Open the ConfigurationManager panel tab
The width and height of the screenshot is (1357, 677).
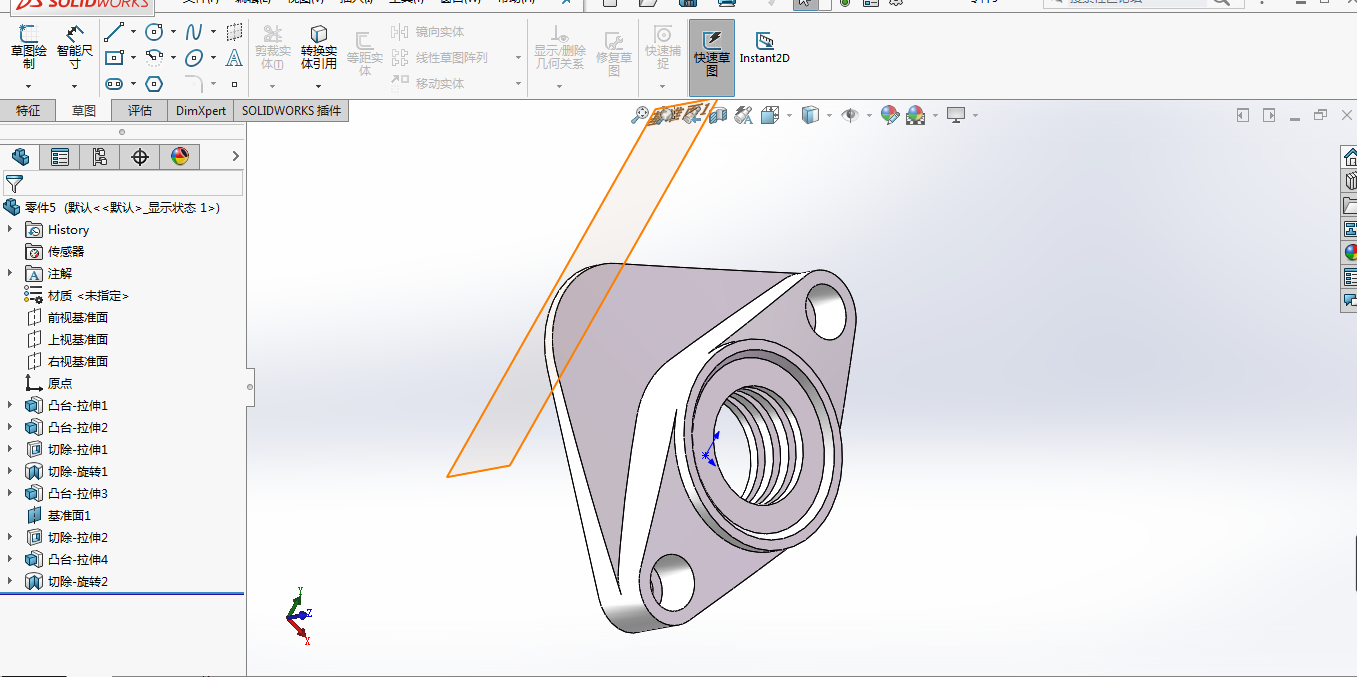(99, 157)
